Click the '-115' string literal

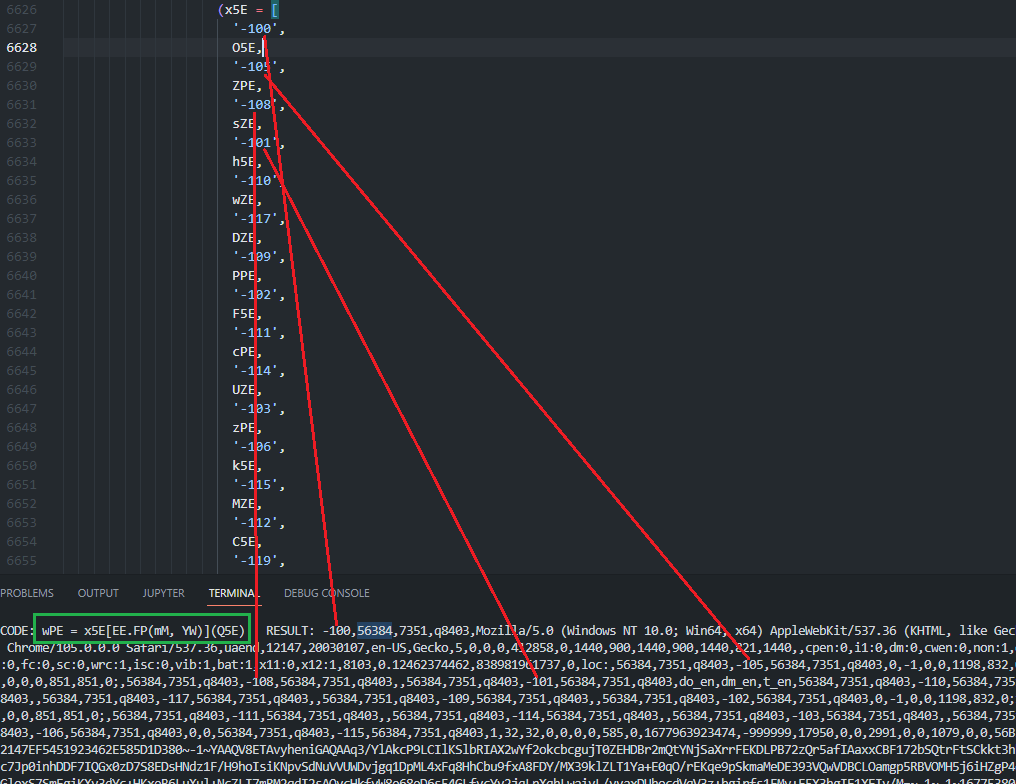pyautogui.click(x=255, y=485)
